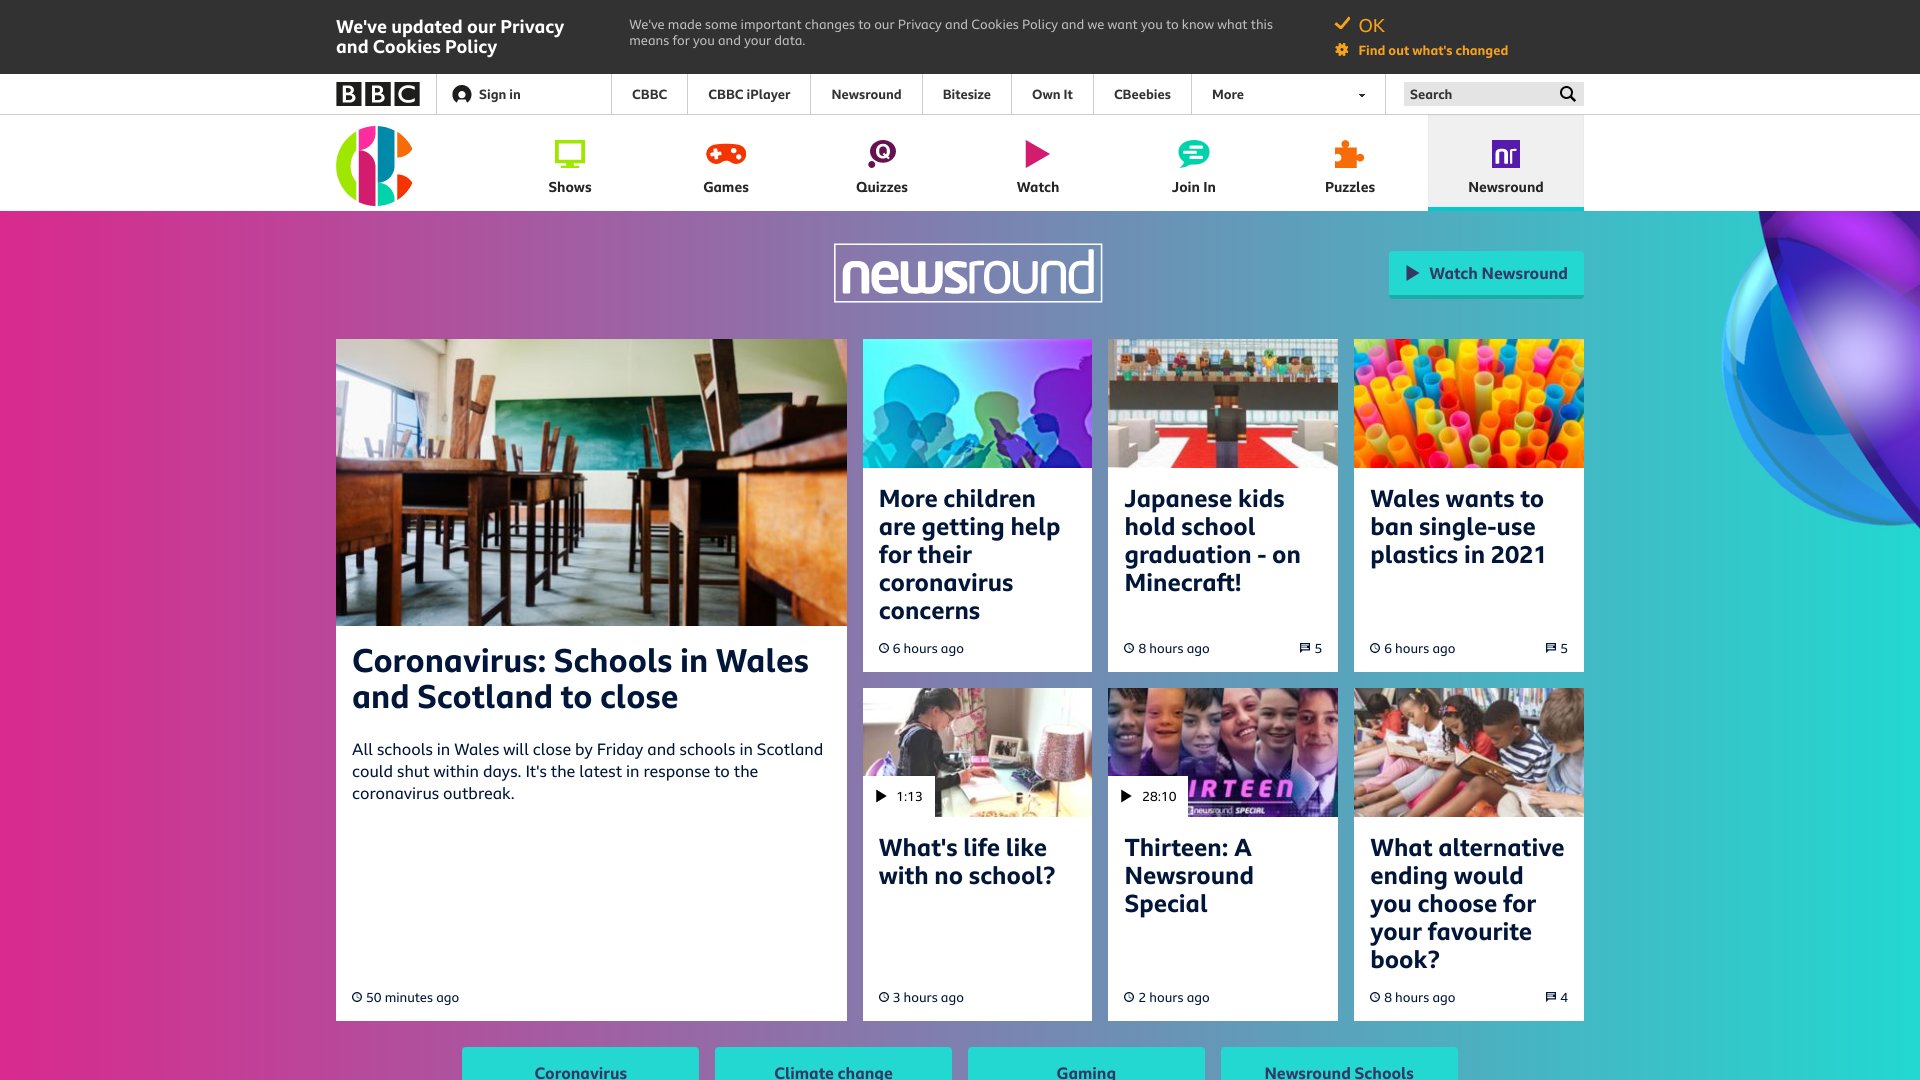Open comments on alternative book ending story

[x=1556, y=997]
